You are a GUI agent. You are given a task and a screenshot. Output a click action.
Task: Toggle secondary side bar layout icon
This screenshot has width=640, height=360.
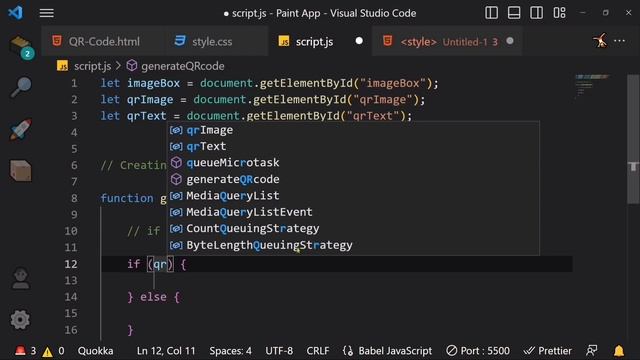(x=536, y=13)
